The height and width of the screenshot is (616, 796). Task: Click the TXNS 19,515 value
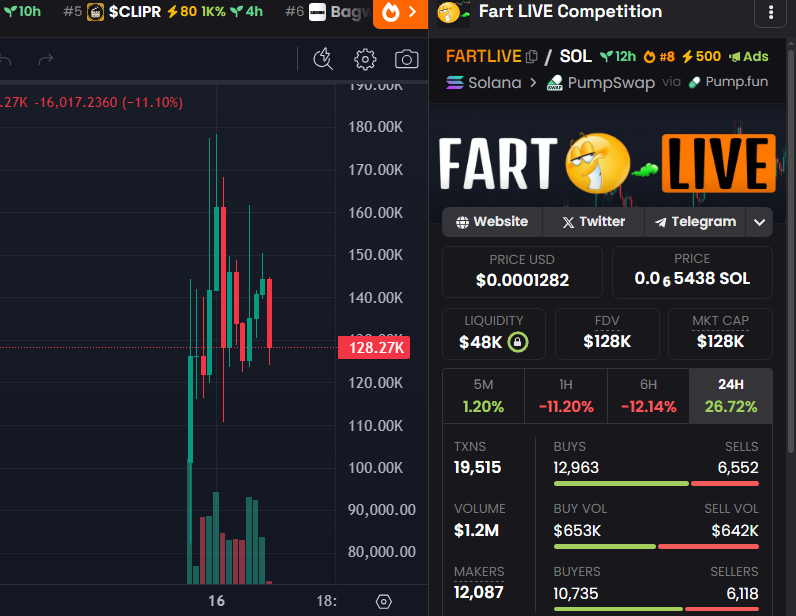tap(477, 467)
